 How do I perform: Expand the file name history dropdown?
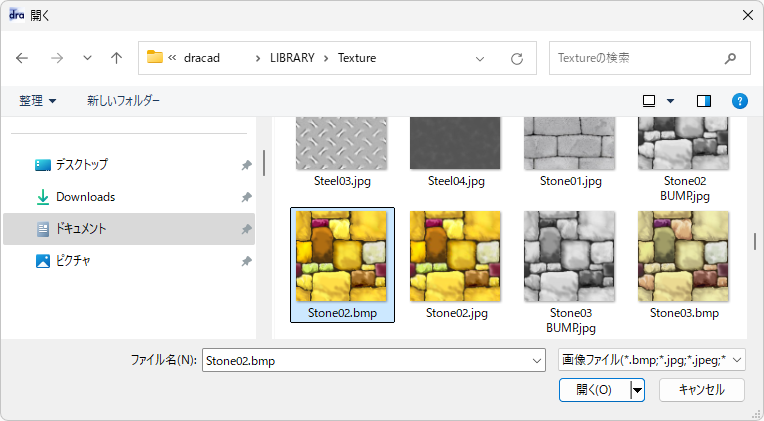[x=537, y=361]
